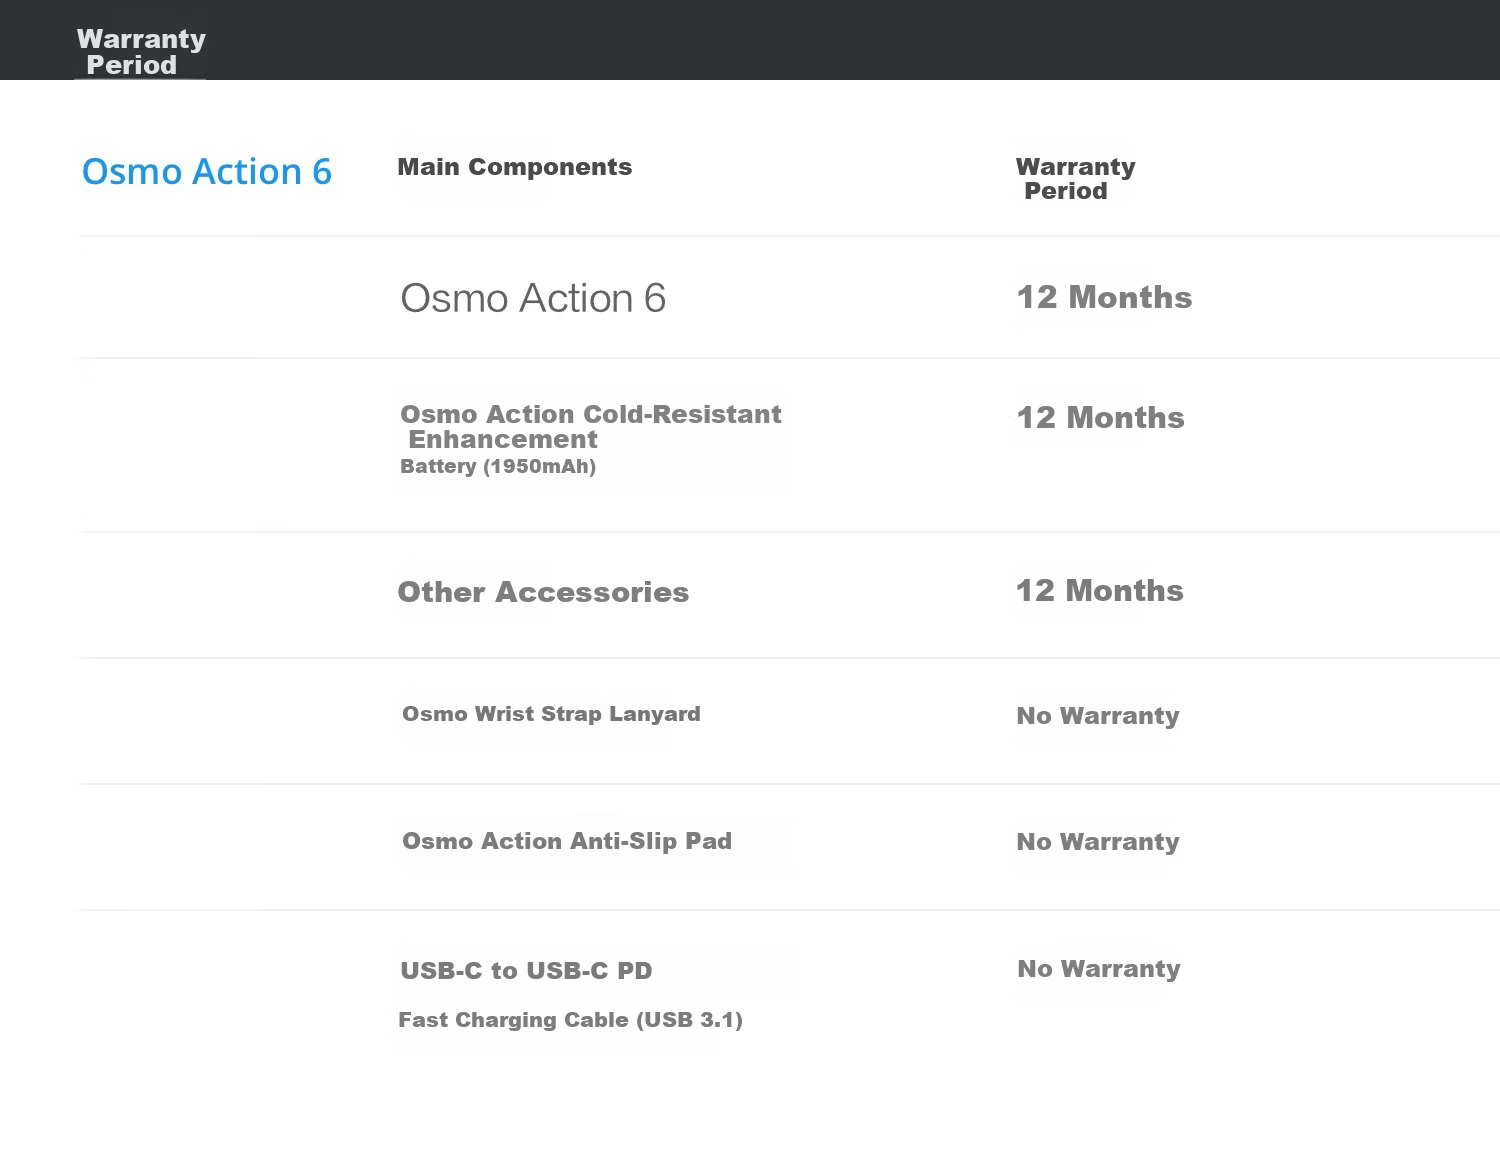
Task: Click the USB-C to USB-C PD text
Action: [x=526, y=971]
